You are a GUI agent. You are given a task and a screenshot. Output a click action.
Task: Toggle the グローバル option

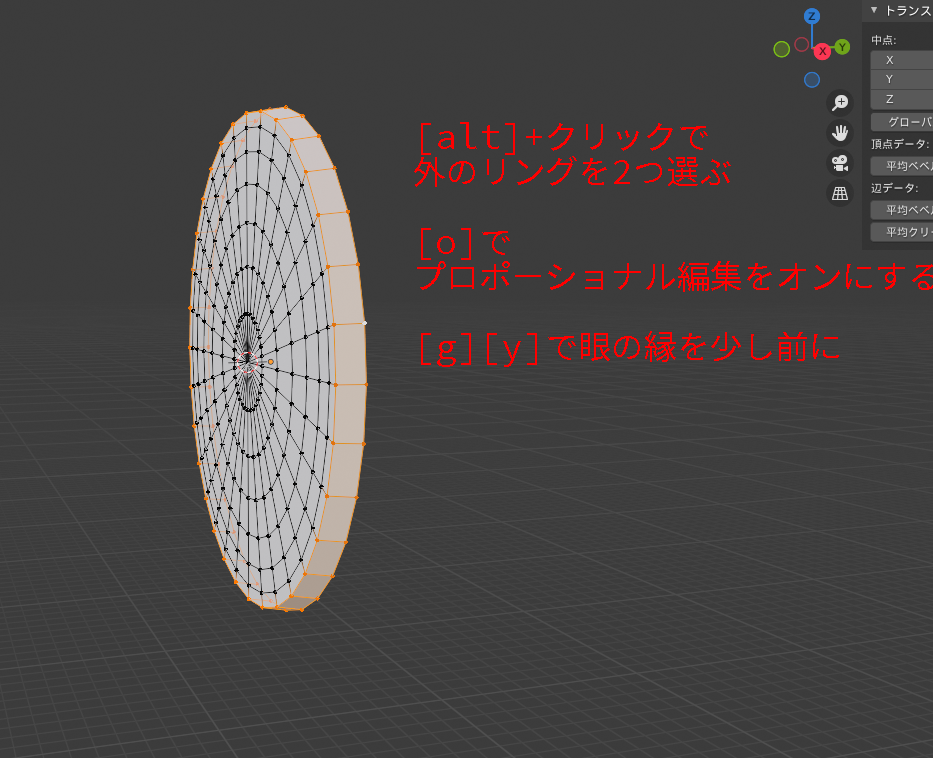pos(905,121)
